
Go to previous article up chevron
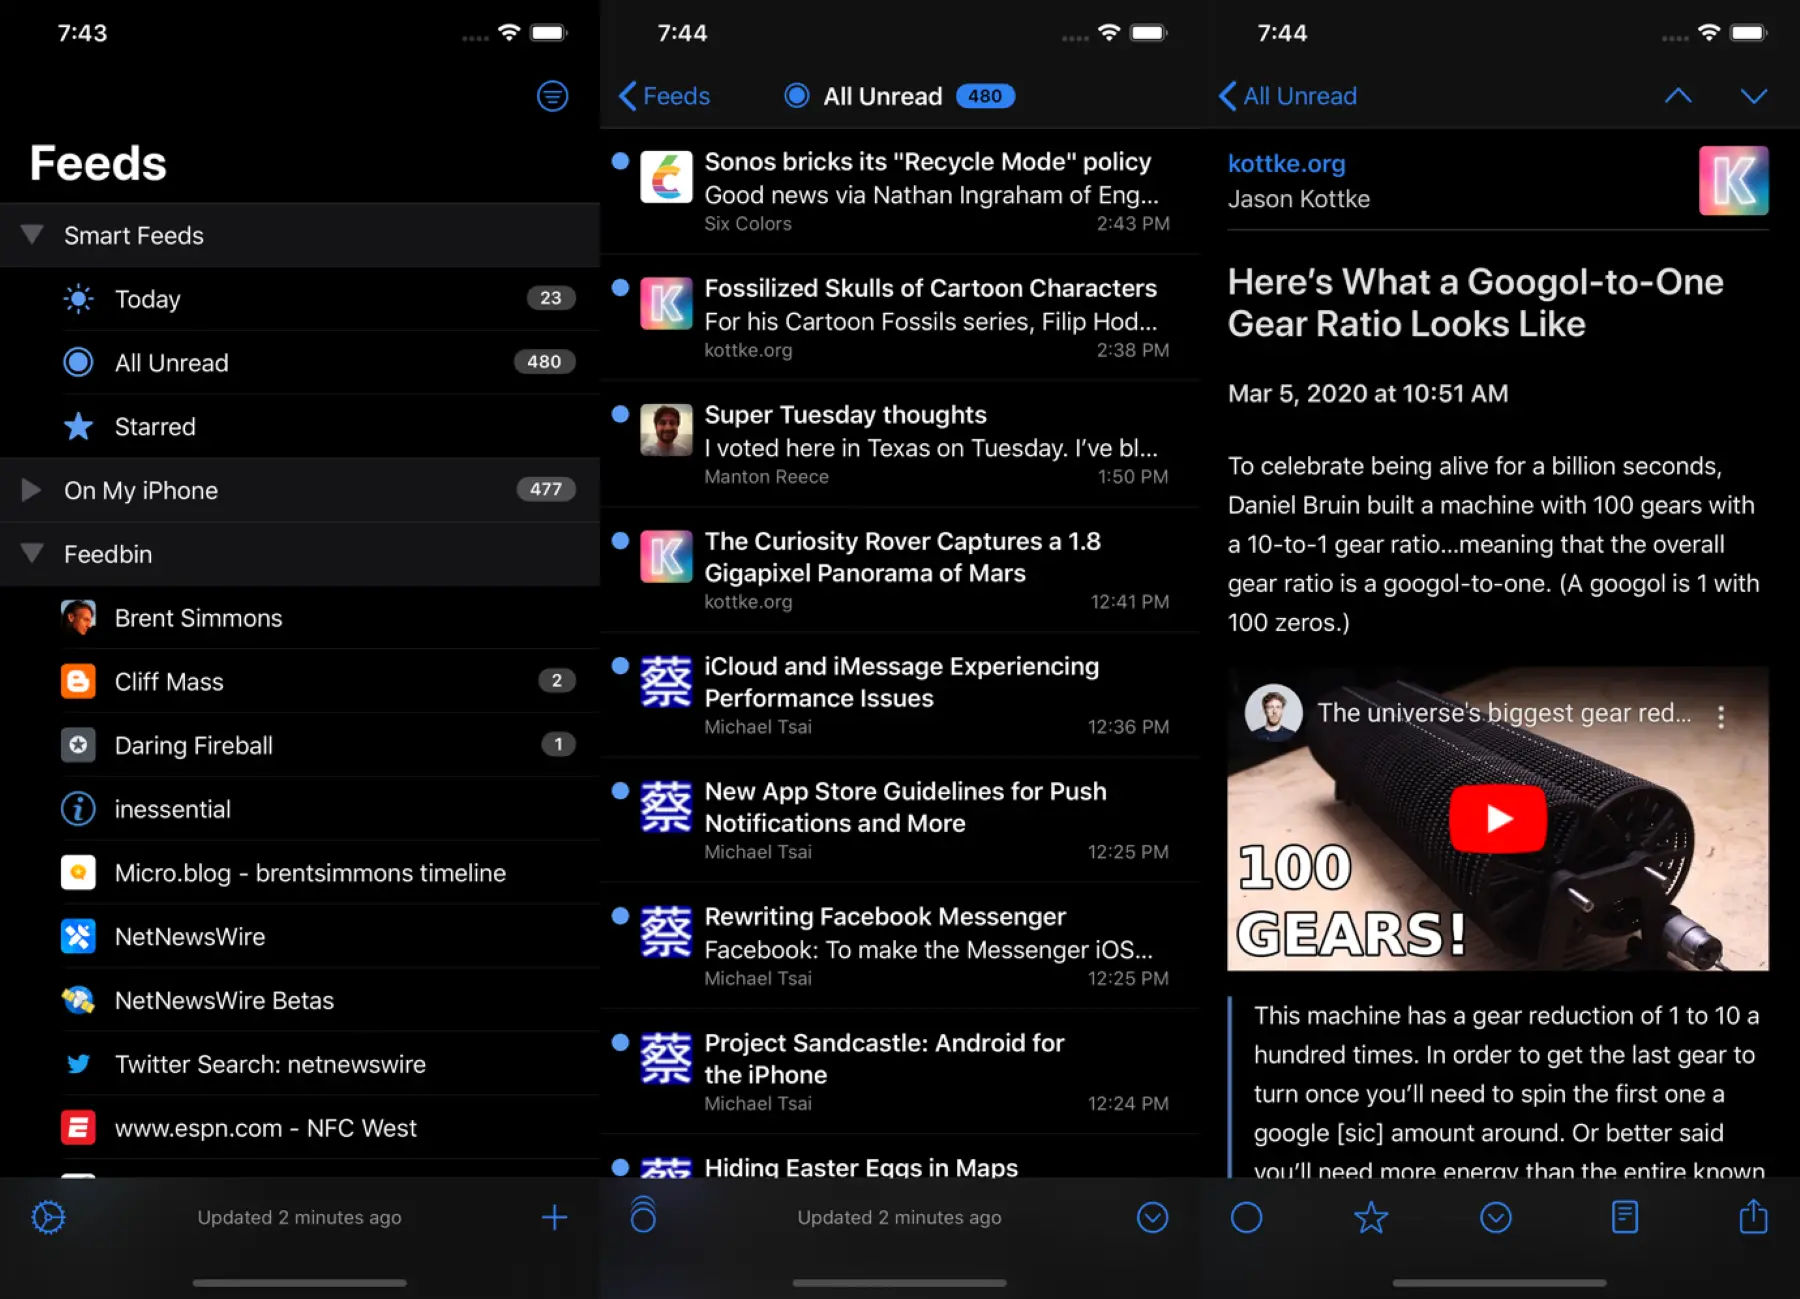(1678, 96)
